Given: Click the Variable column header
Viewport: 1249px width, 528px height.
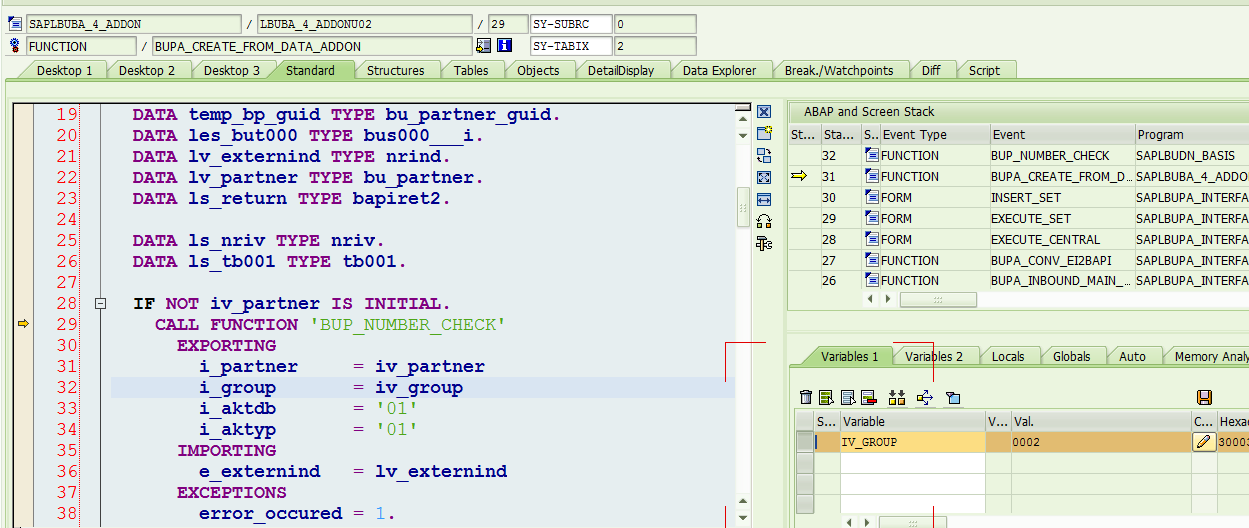Looking at the screenshot, I should pyautogui.click(x=912, y=421).
